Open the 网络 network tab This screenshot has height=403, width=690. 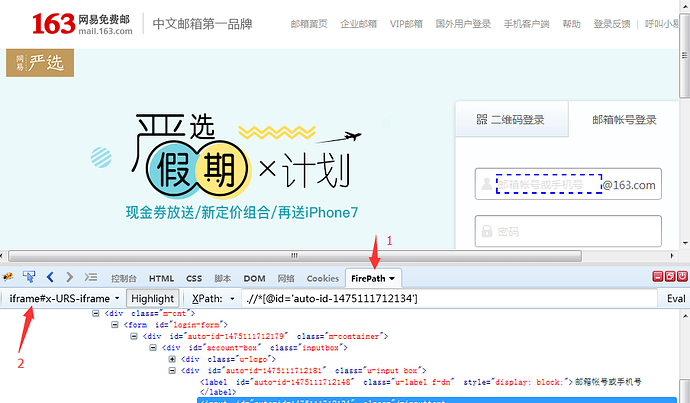click(286, 278)
